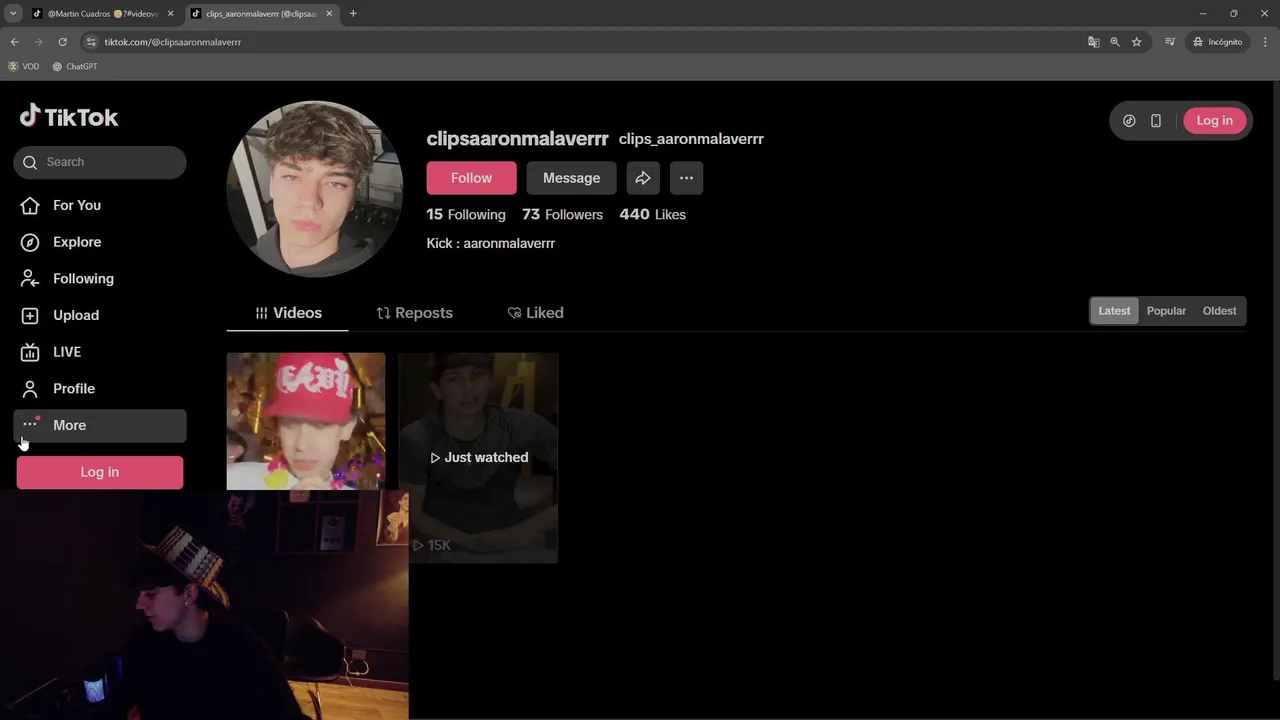1280x720 pixels.
Task: Open the three-dot profile options
Action: coord(686,178)
